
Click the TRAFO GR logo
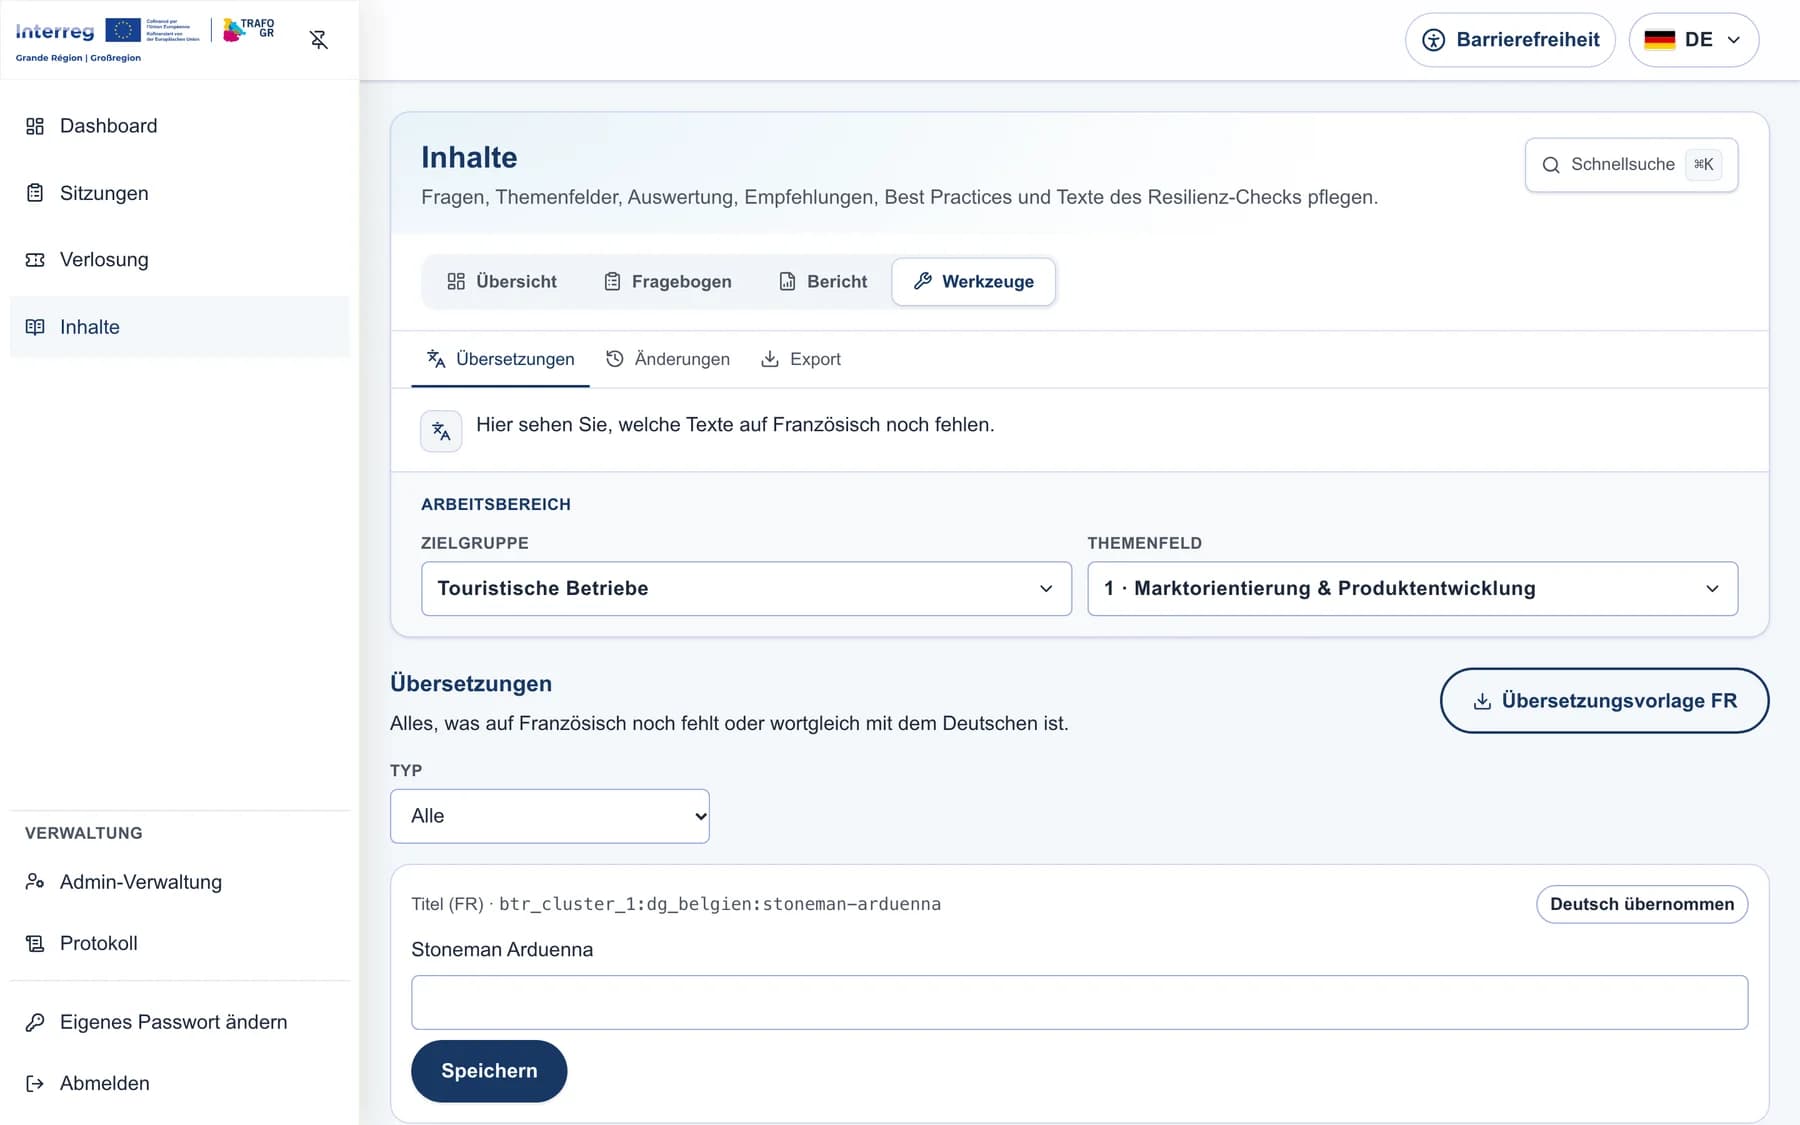click(249, 30)
